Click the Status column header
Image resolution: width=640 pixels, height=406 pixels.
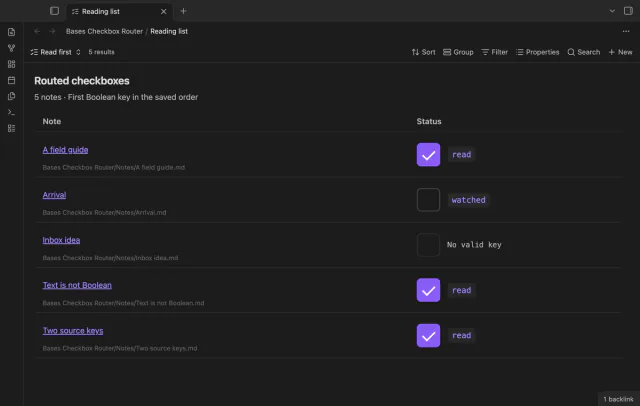point(429,121)
